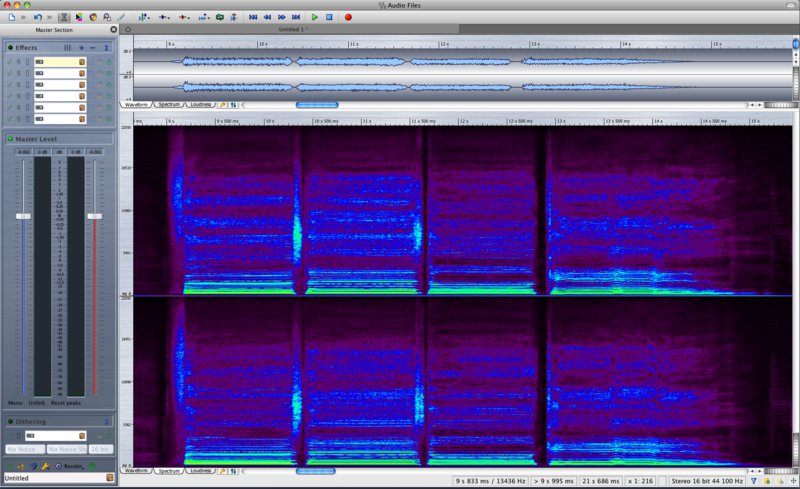Select the toolbar icon left of magnifier

pyautogui.click(x=93, y=17)
